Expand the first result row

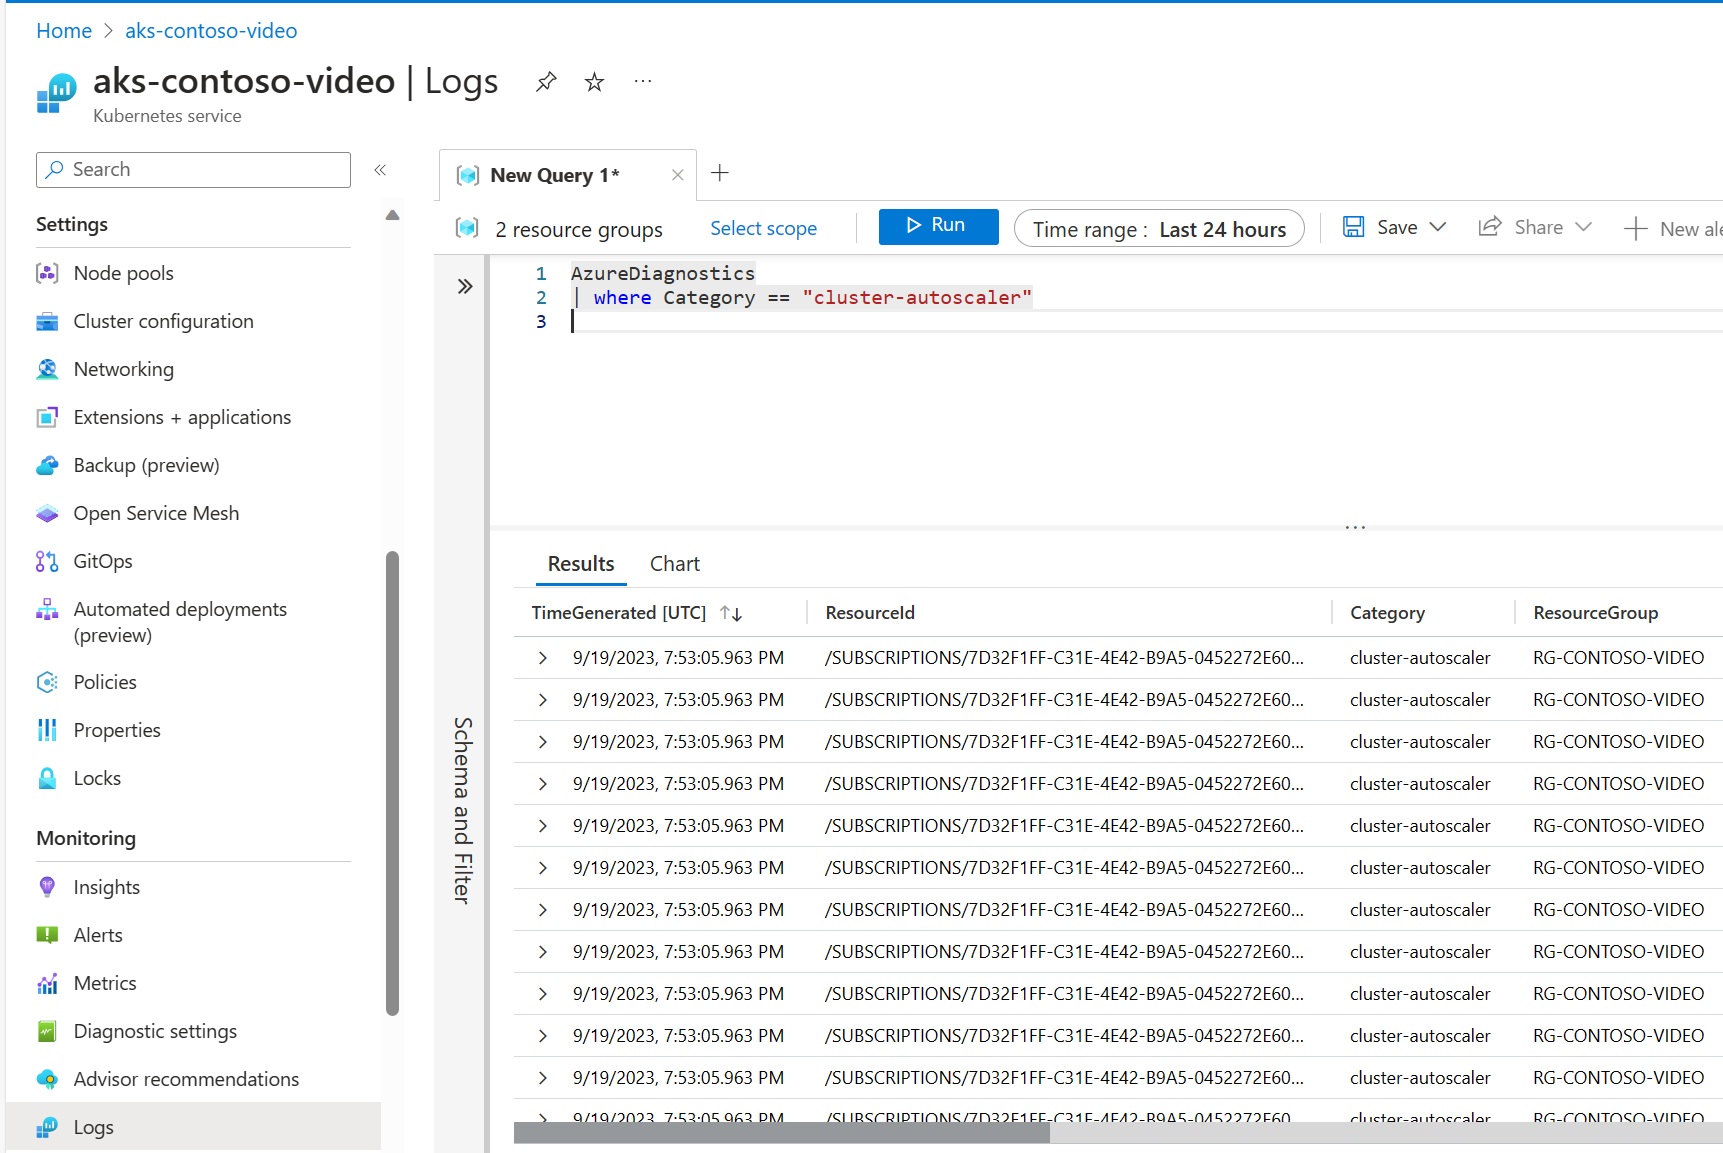[x=542, y=658]
